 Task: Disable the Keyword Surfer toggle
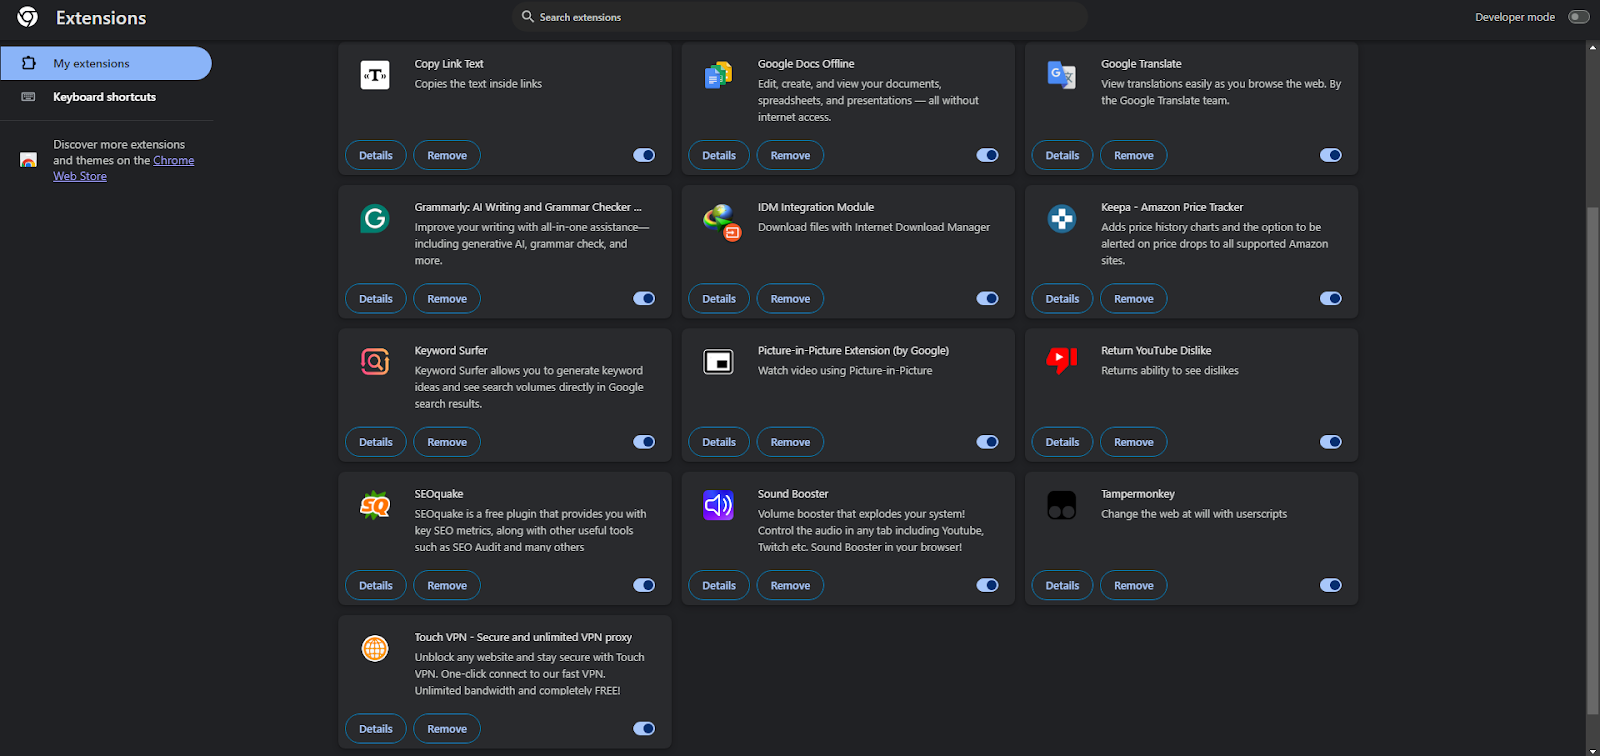[x=644, y=442]
